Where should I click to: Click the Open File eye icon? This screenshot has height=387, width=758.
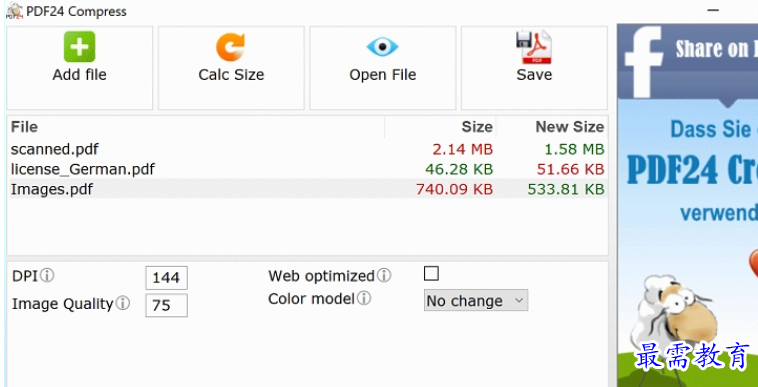click(382, 47)
